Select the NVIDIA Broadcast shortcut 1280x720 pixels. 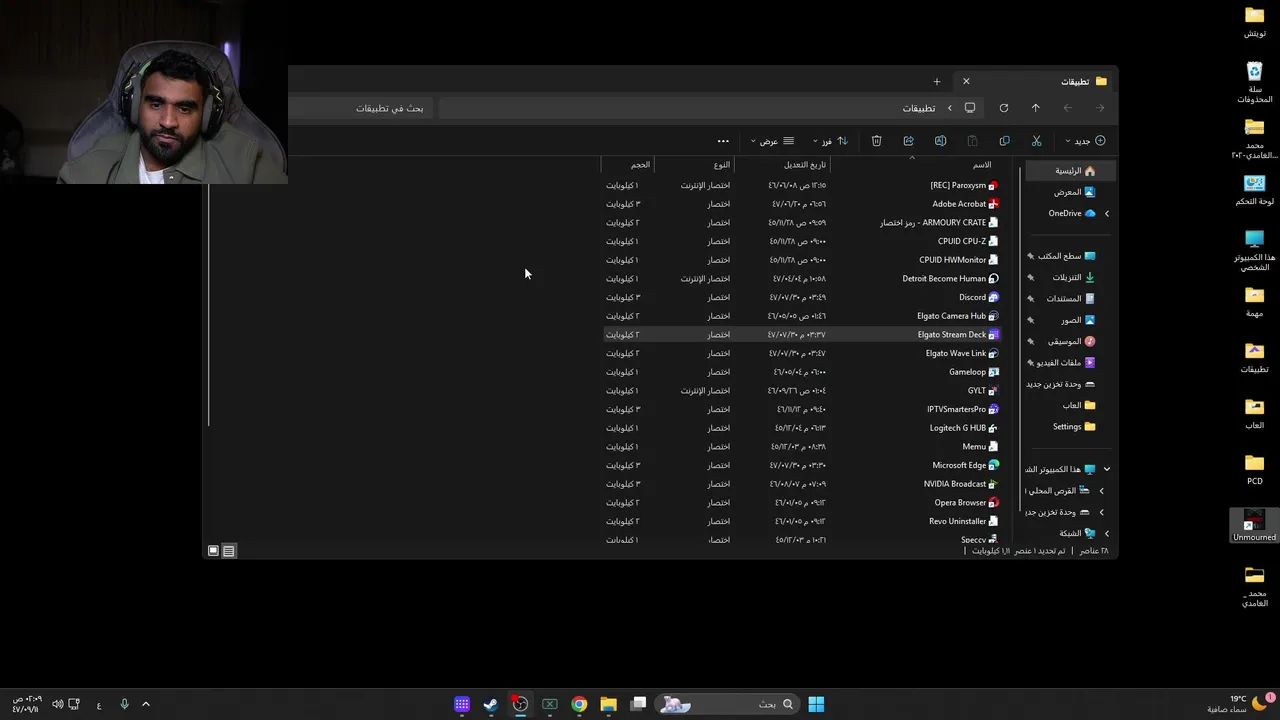(961, 484)
